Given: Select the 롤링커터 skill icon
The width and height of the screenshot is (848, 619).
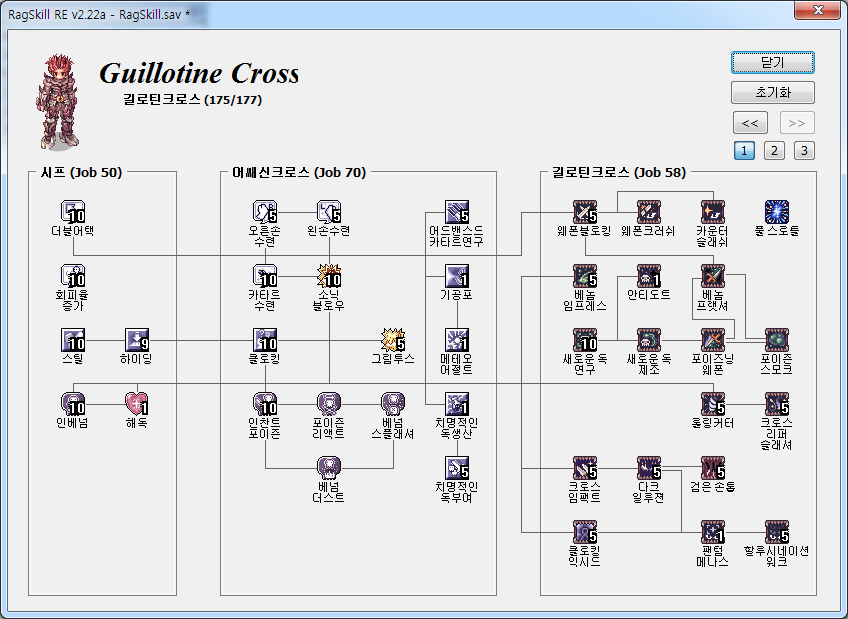Looking at the screenshot, I should pos(713,404).
